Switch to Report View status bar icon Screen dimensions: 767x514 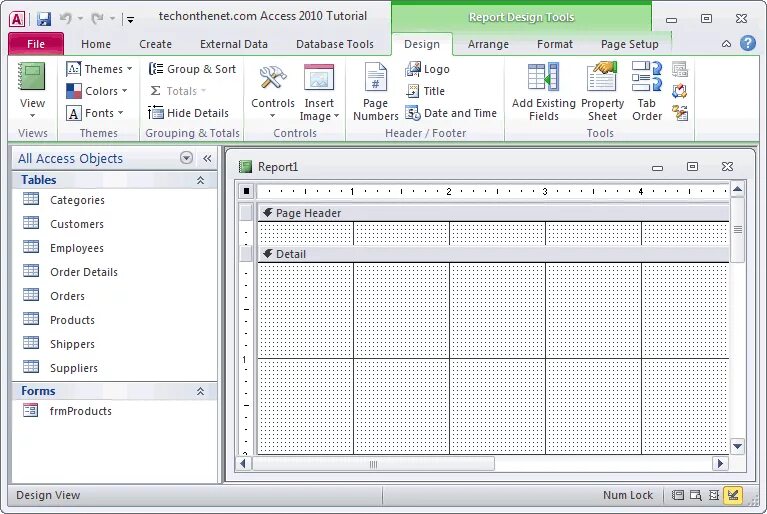pyautogui.click(x=677, y=495)
